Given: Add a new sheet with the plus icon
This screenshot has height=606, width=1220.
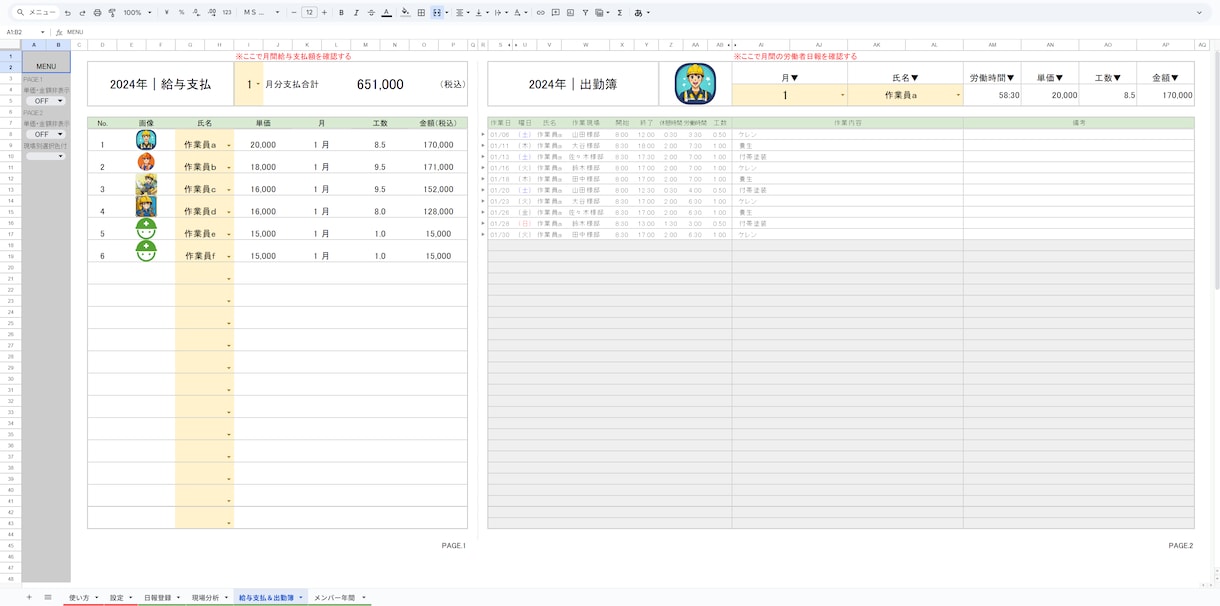Looking at the screenshot, I should tap(29, 597).
